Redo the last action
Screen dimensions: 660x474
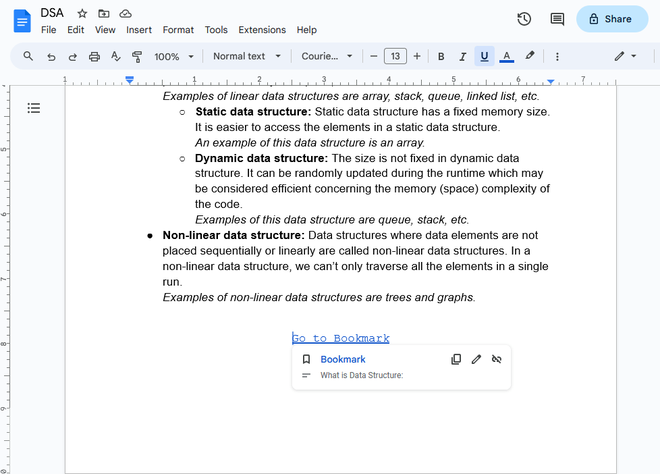click(73, 56)
